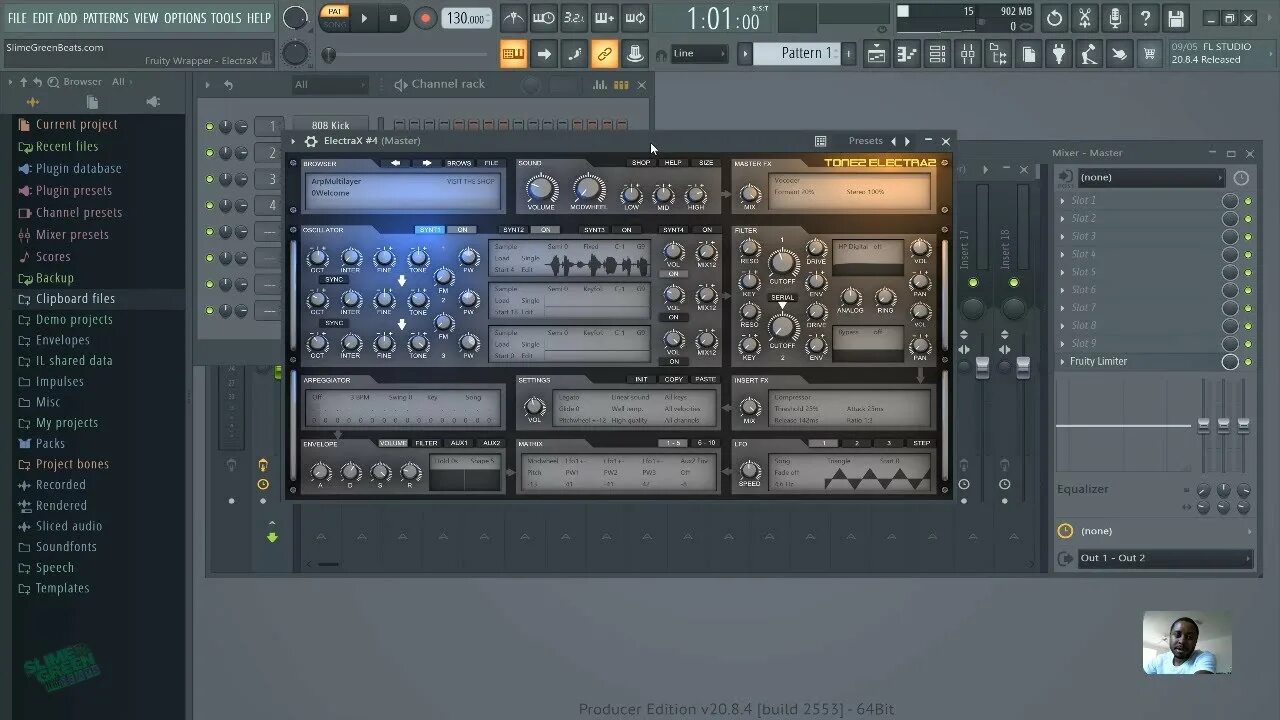Open Presets menu in ElectraX title bar
This screenshot has height=720, width=1280.
865,141
